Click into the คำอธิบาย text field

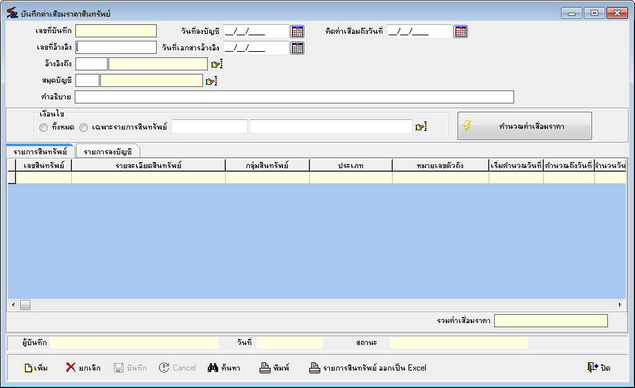click(294, 97)
